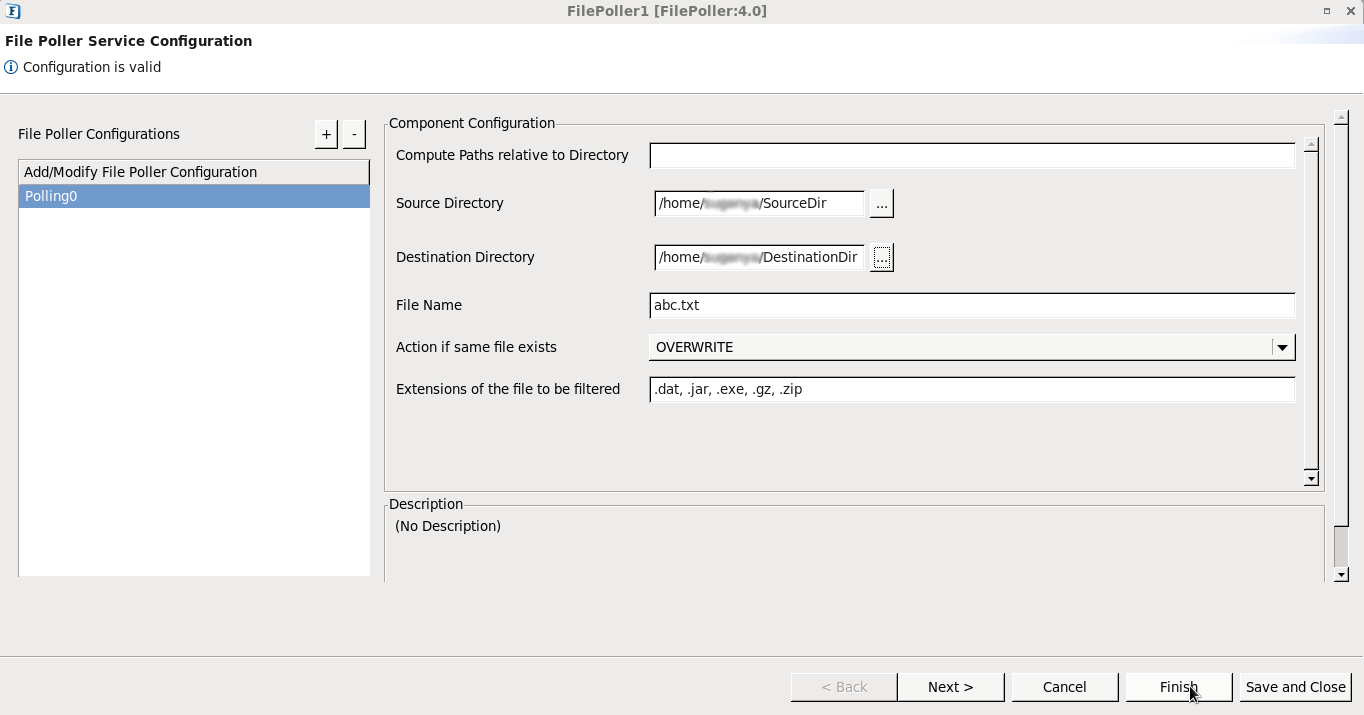Screen dimensions: 1364x715
Task: Click the Add/Modify File Poller Configuration header
Action: pos(194,172)
